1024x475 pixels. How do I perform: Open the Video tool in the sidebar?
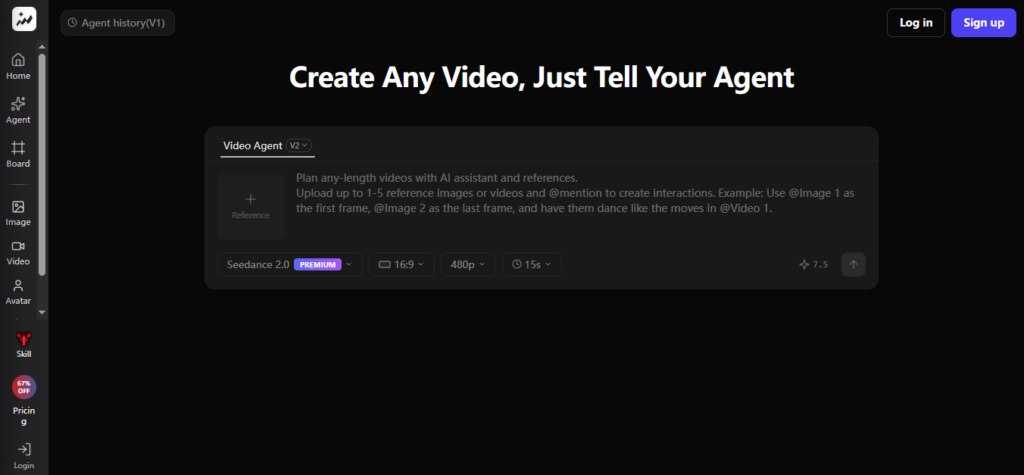[x=18, y=253]
